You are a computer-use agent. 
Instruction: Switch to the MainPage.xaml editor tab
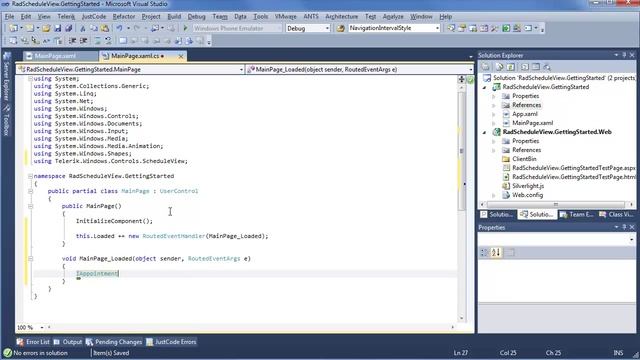coord(55,56)
